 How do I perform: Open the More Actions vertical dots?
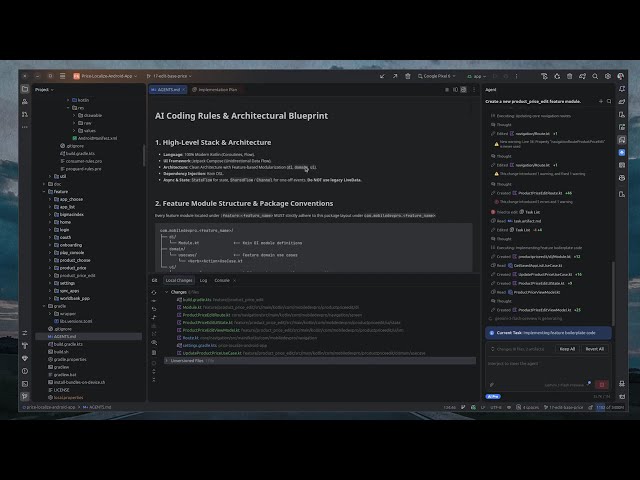516,76
